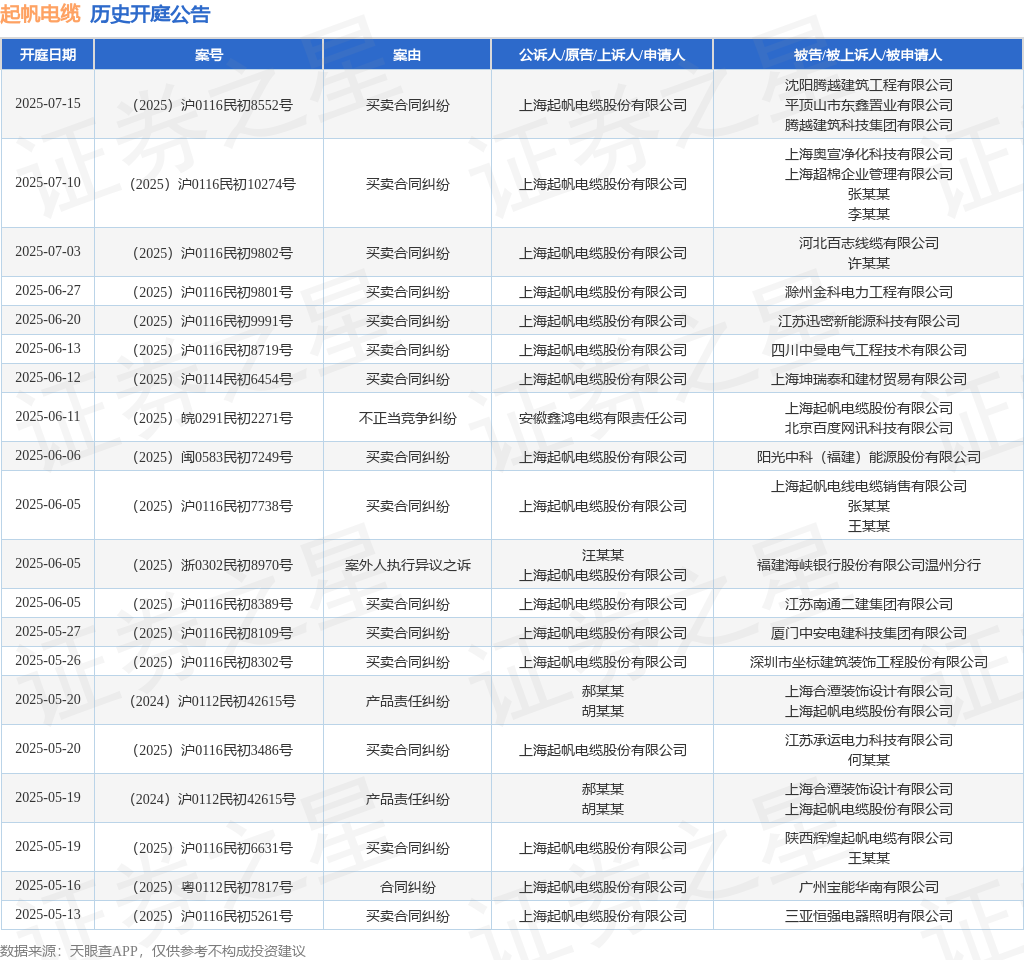Click defendant 阳光中科（福建）能源股份有限公司
Screen dimensions: 1024x960
tap(869, 457)
